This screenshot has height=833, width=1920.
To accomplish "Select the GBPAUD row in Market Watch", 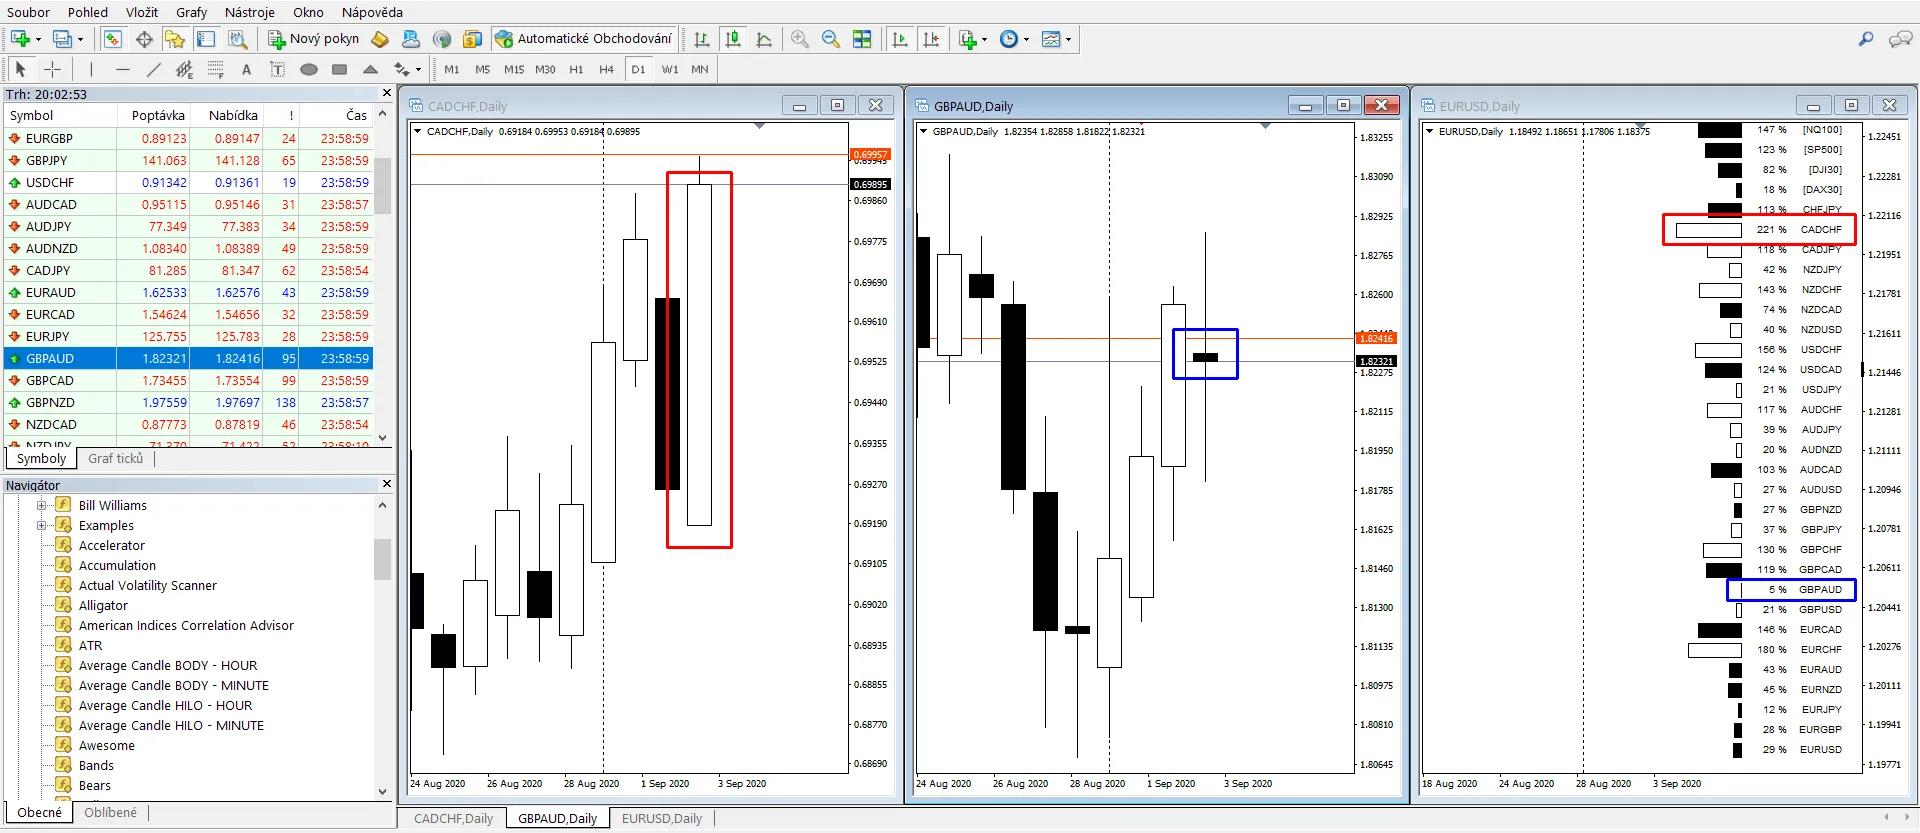I will [x=188, y=358].
